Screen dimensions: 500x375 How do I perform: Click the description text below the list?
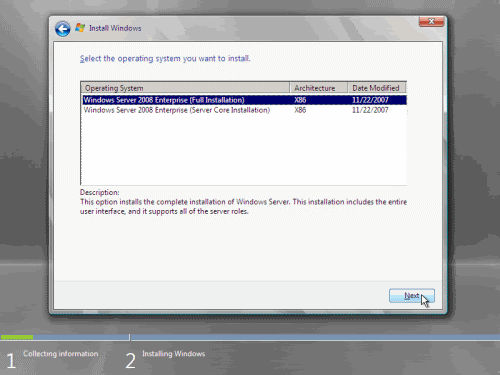[x=243, y=207]
